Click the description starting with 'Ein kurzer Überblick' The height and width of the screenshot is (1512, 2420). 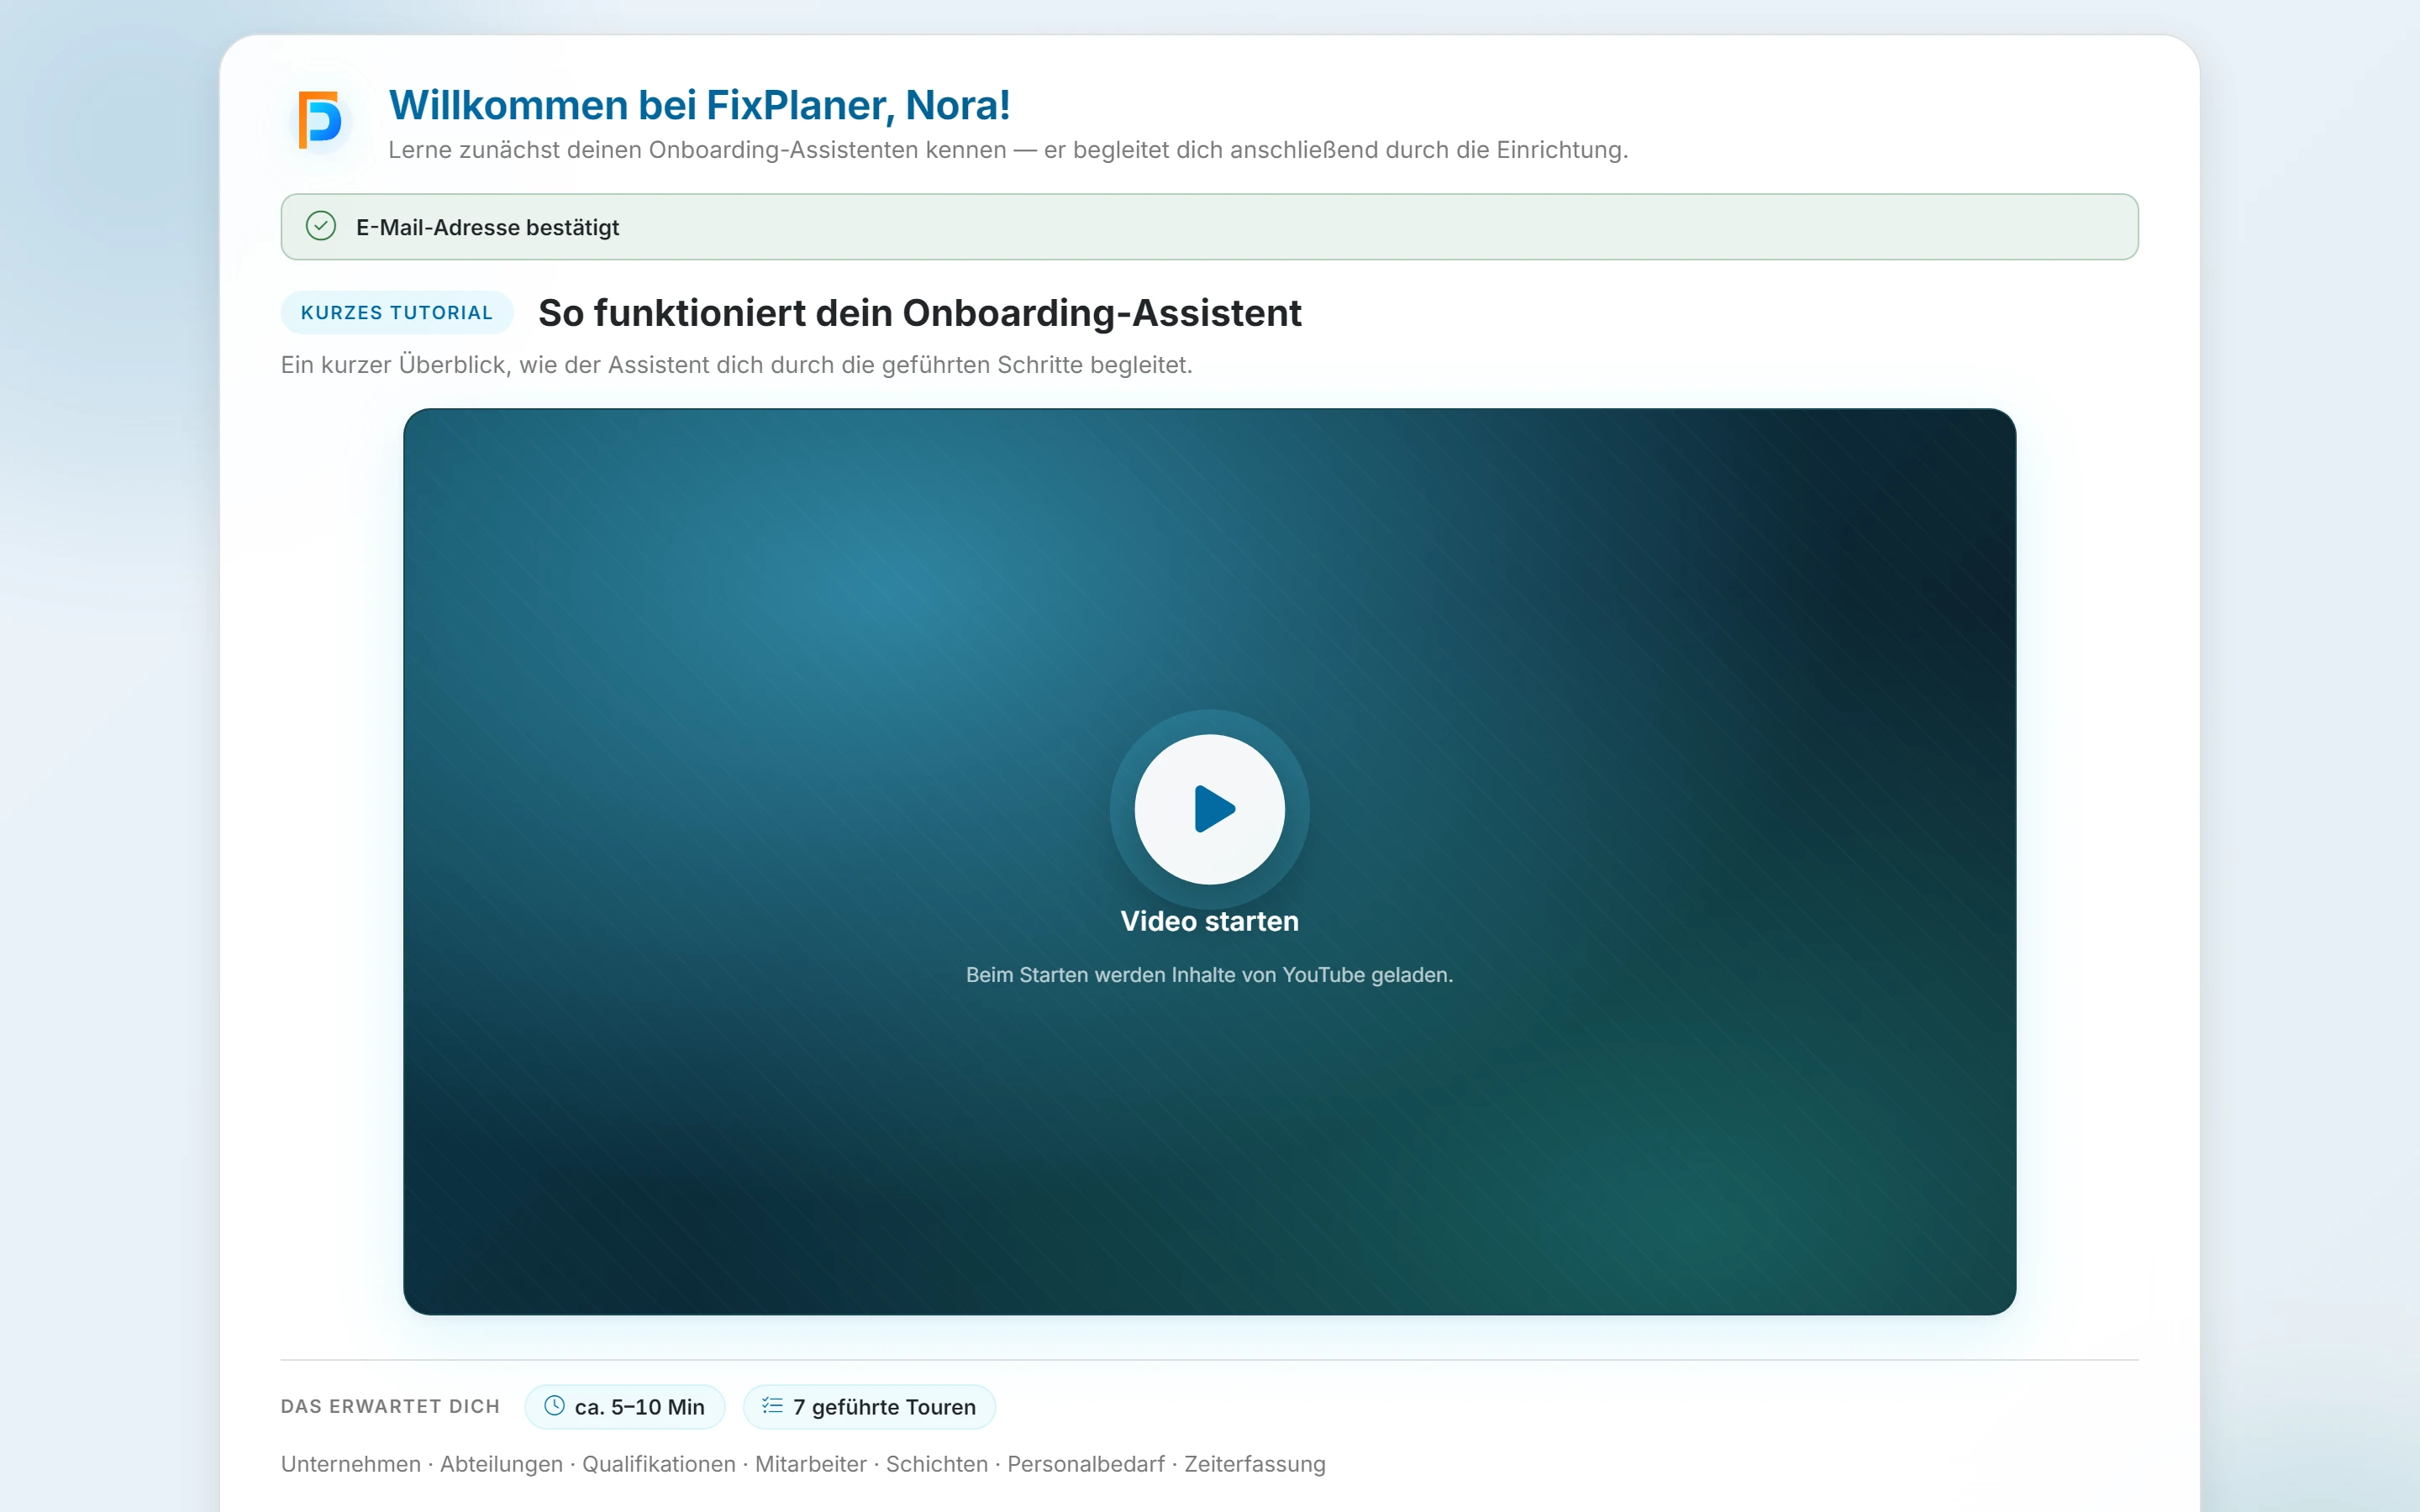[736, 365]
